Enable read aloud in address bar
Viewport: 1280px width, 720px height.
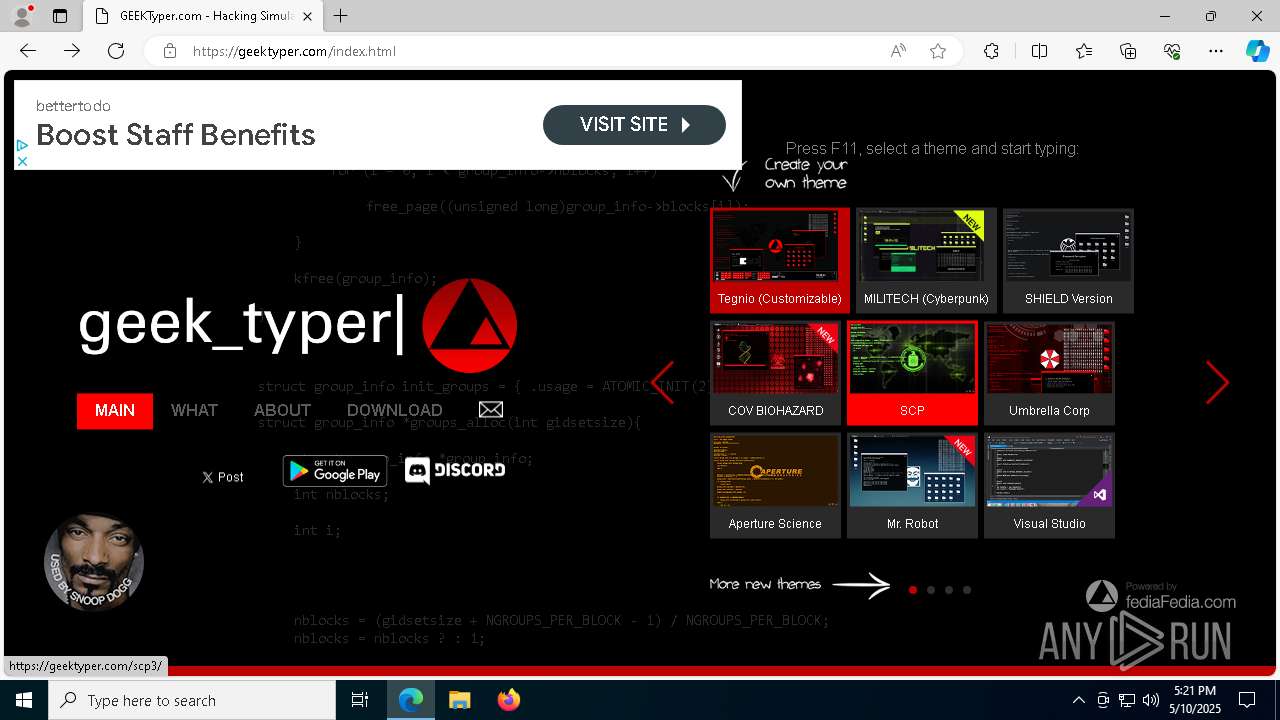point(898,51)
